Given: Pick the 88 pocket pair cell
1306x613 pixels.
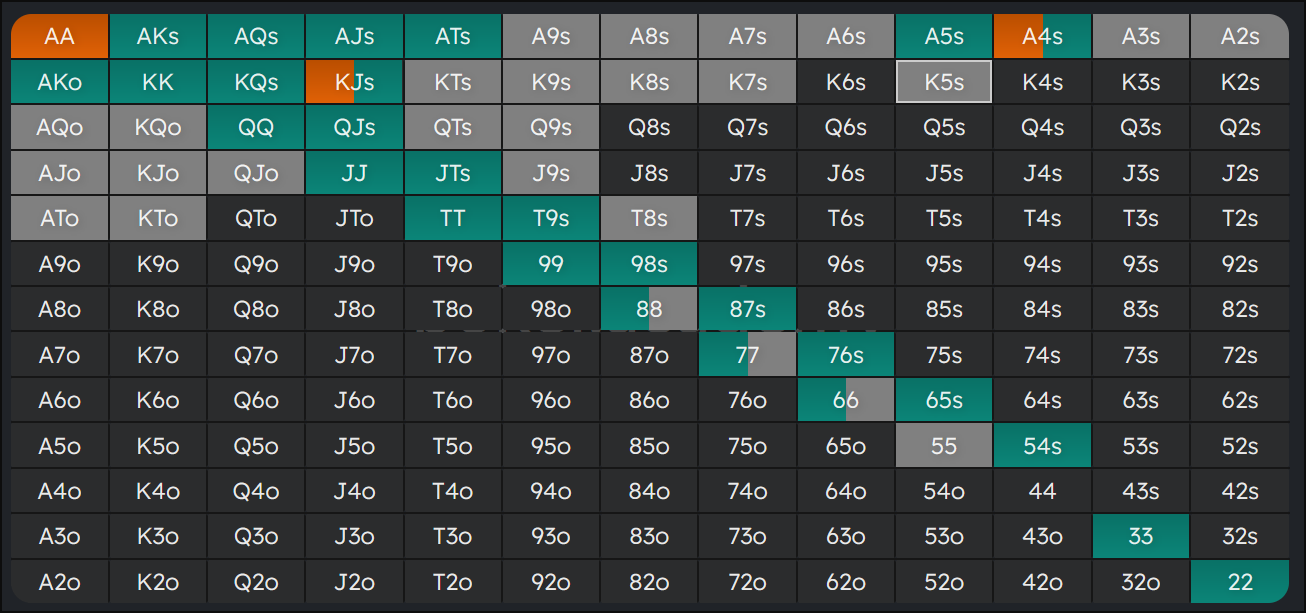Looking at the screenshot, I should 649,309.
